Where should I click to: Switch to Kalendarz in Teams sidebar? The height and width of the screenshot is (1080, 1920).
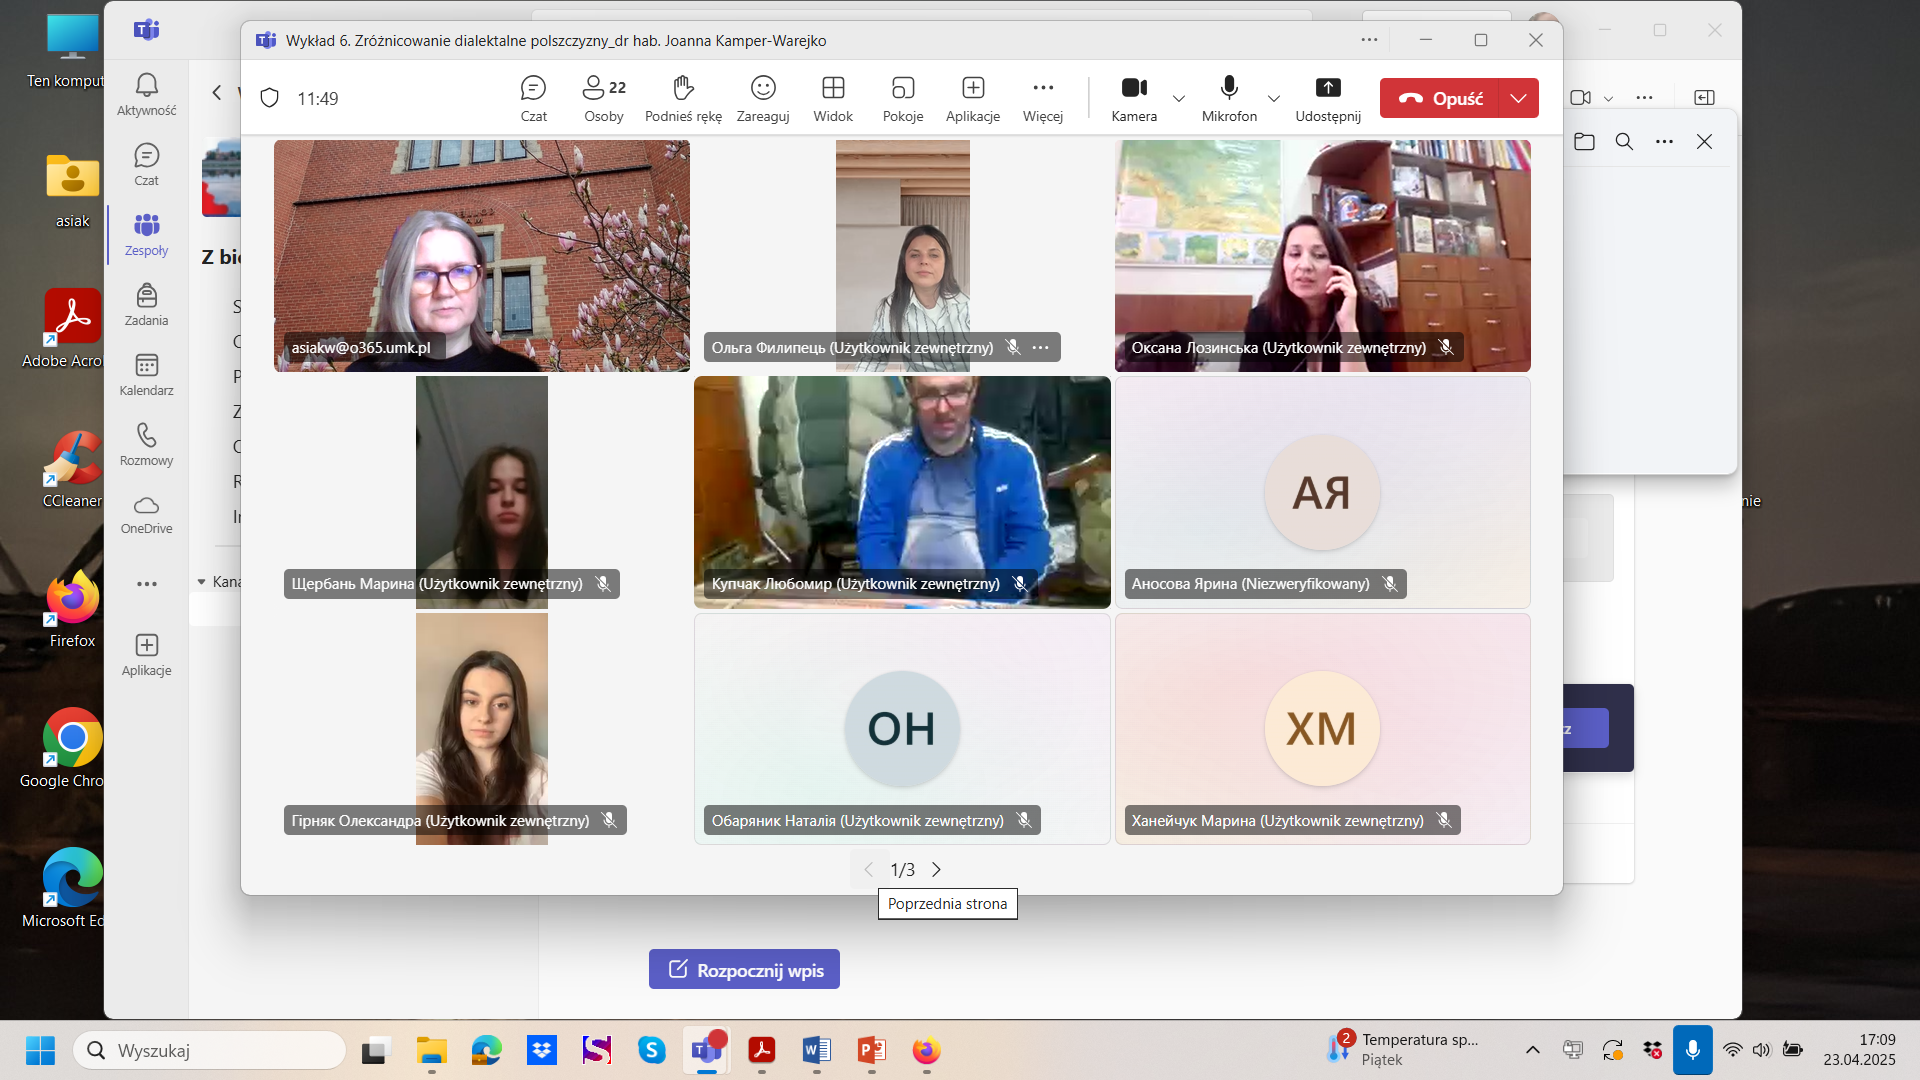(146, 374)
